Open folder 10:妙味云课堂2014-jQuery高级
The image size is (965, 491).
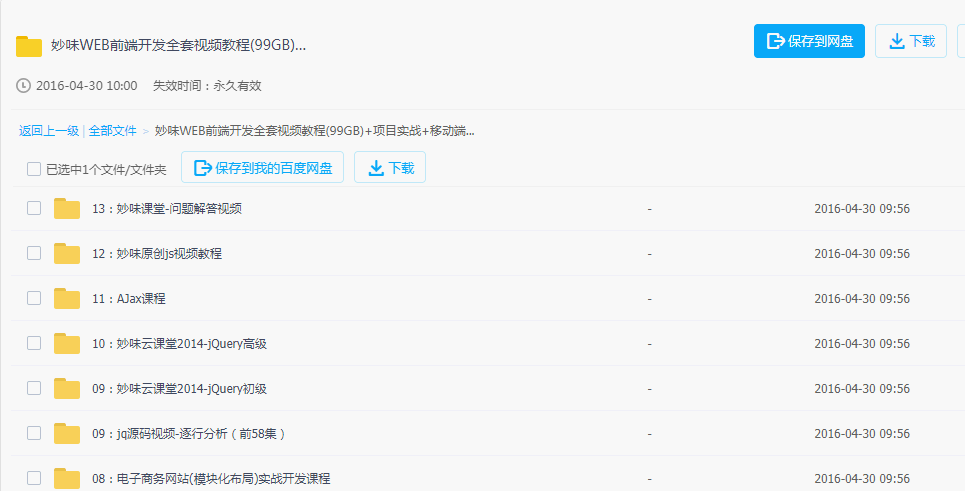pyautogui.click(x=179, y=343)
